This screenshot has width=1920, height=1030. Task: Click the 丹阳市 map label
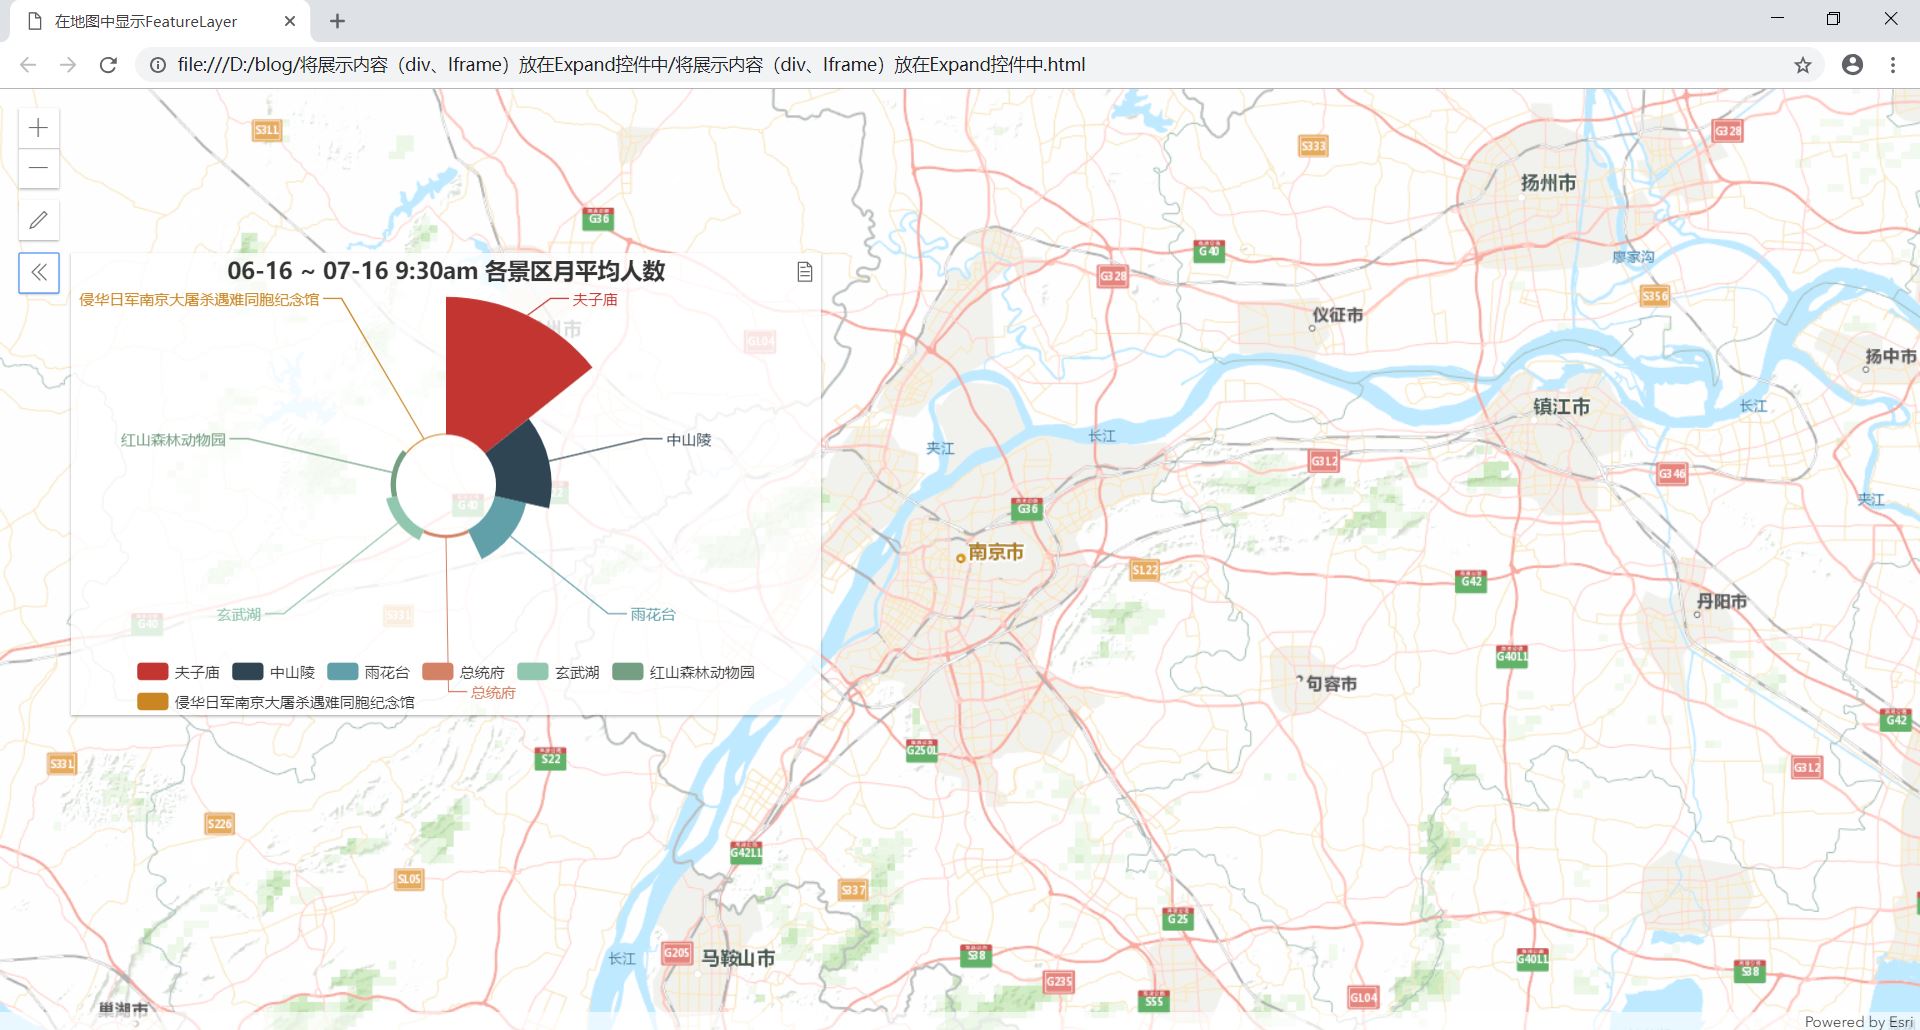1722,601
